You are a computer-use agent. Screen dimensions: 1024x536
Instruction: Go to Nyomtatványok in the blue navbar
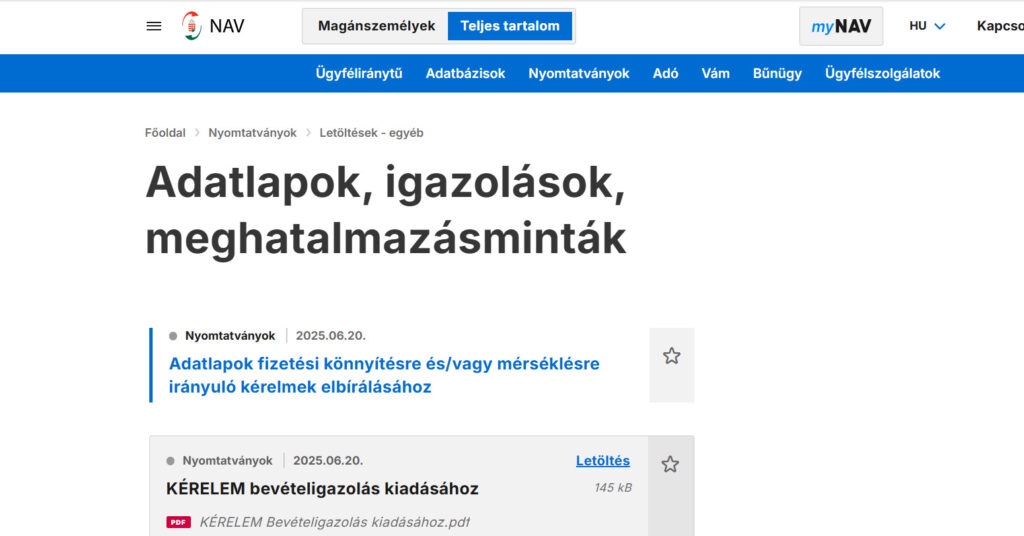coord(579,73)
